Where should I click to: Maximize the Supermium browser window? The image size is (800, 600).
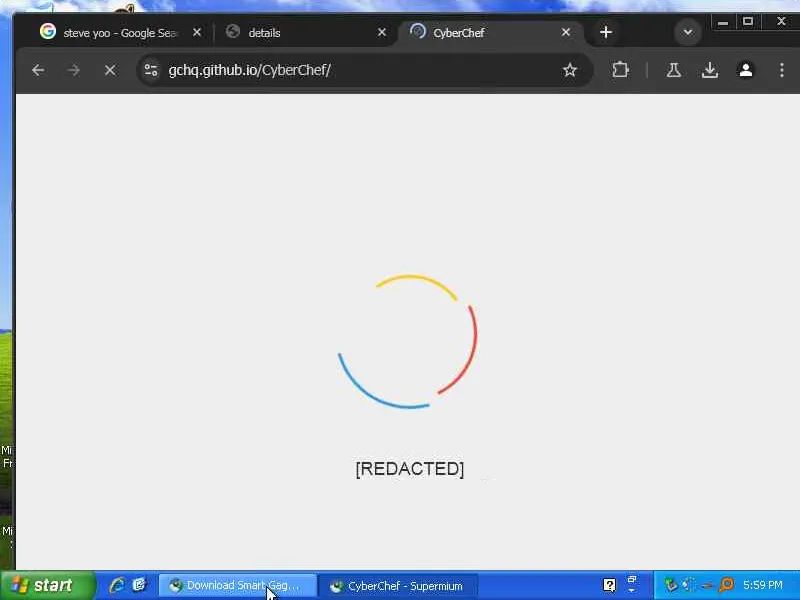(x=748, y=22)
